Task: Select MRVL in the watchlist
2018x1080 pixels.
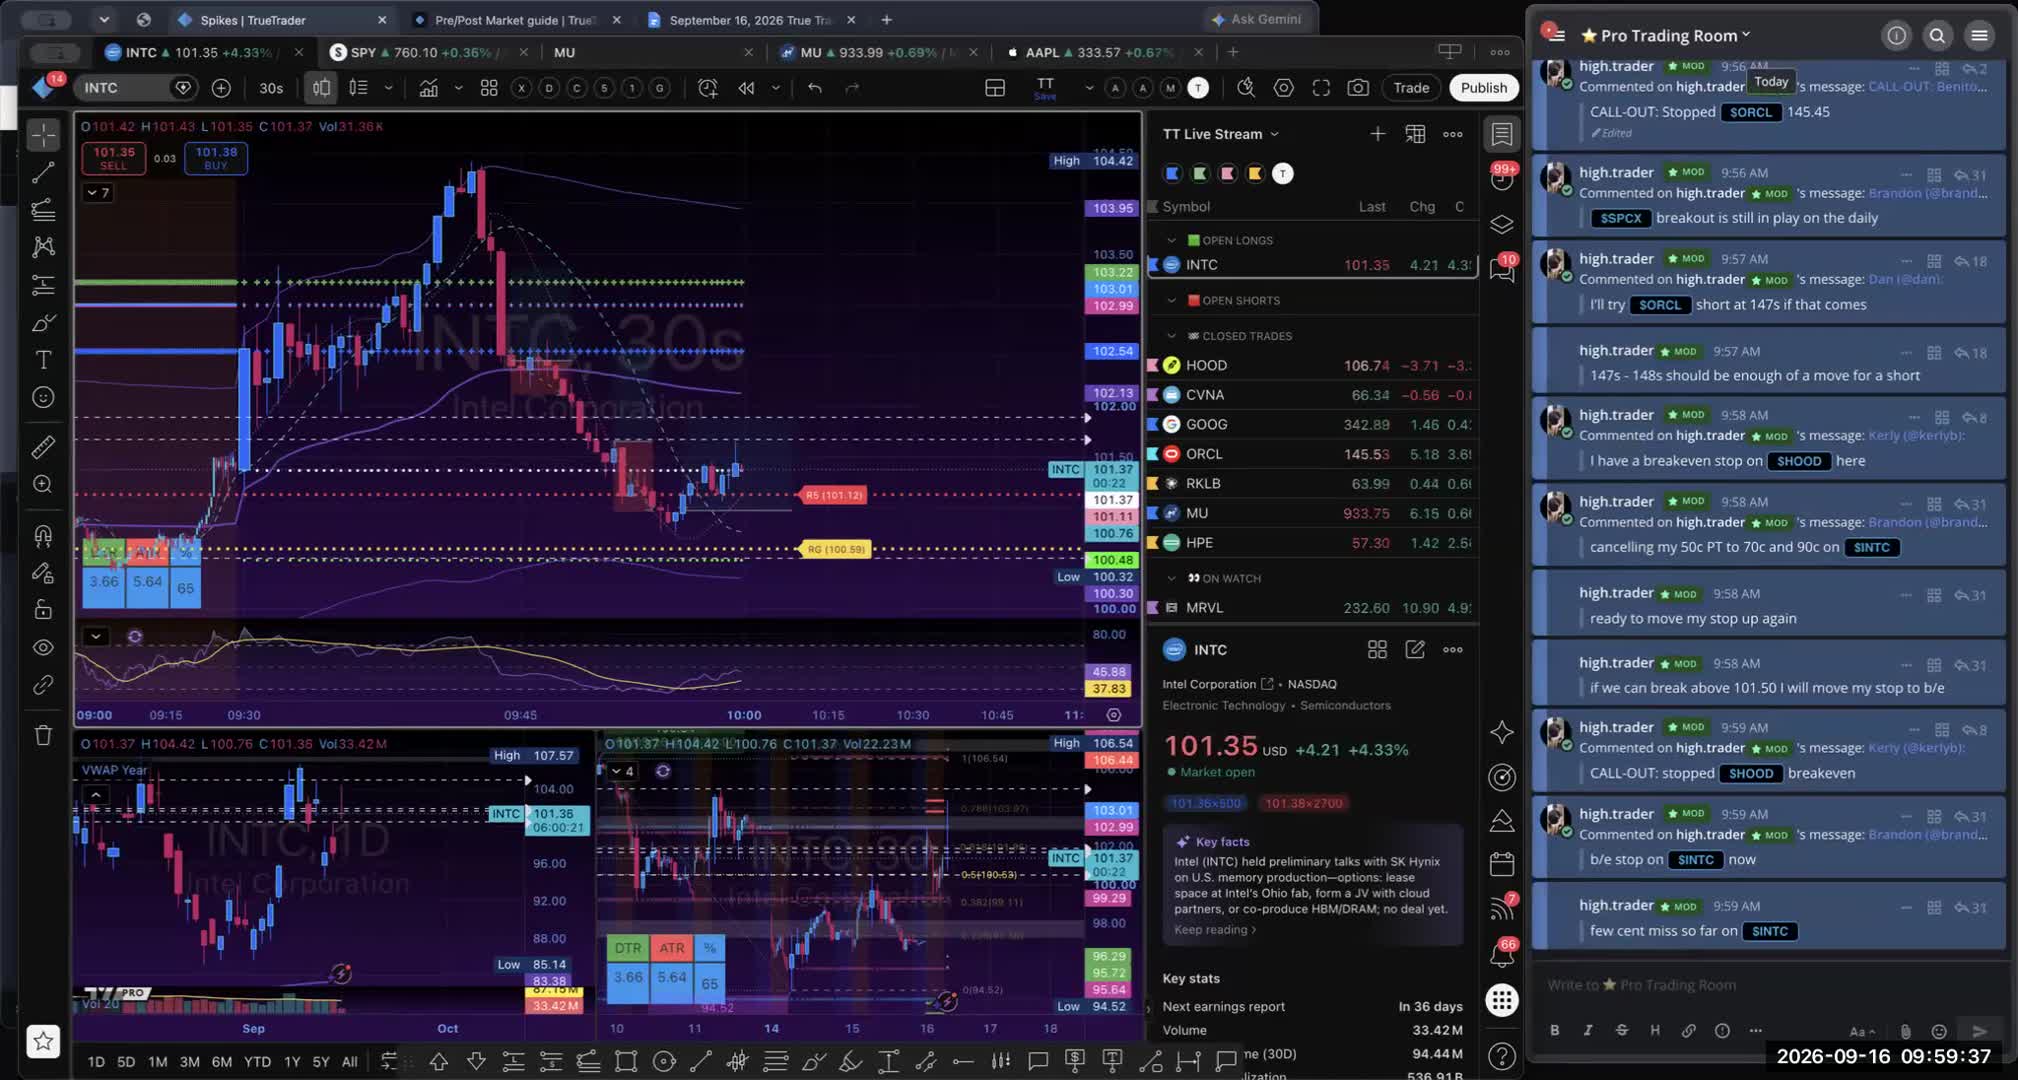Action: pyautogui.click(x=1312, y=608)
